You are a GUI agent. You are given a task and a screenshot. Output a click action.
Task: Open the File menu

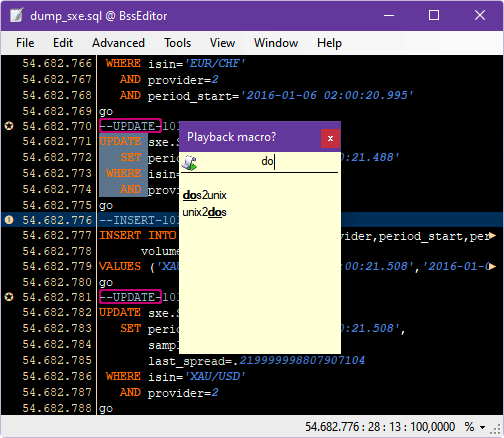coord(25,43)
